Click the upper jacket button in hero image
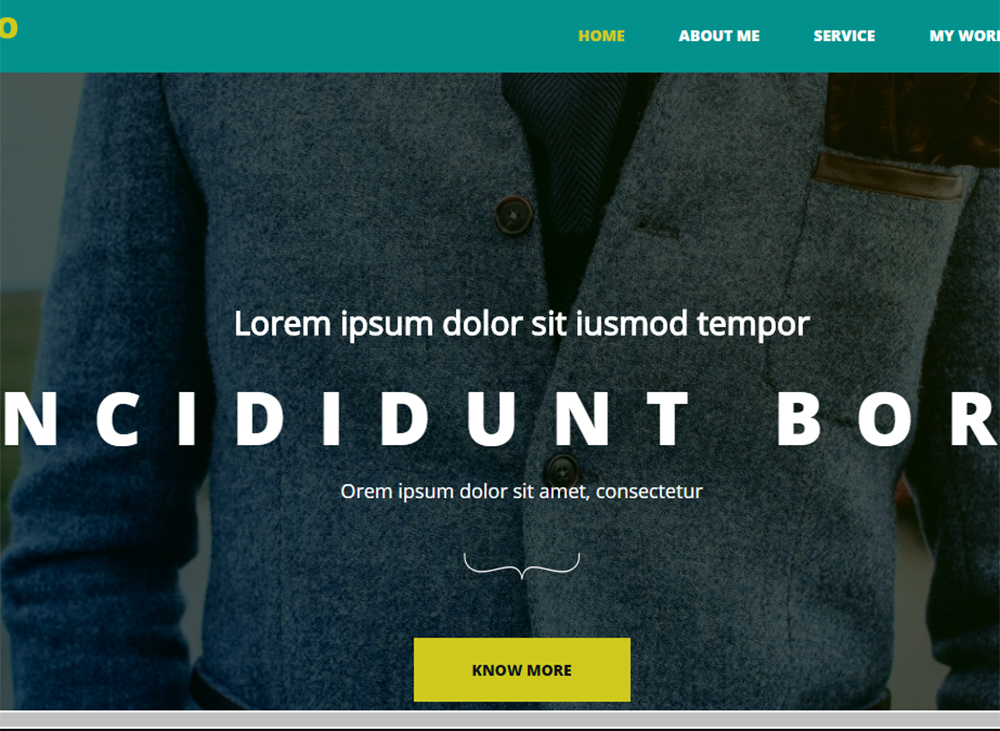The width and height of the screenshot is (1000, 731). point(514,215)
